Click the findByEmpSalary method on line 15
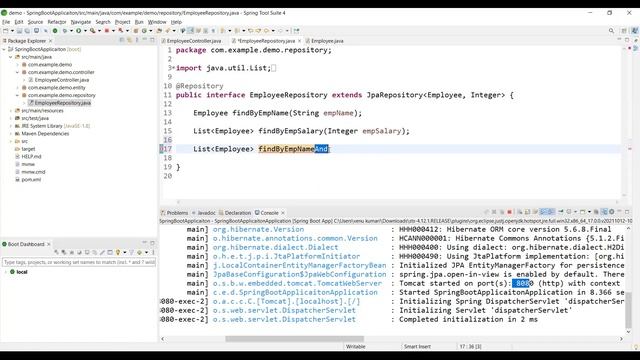640x360 pixels. (x=290, y=131)
